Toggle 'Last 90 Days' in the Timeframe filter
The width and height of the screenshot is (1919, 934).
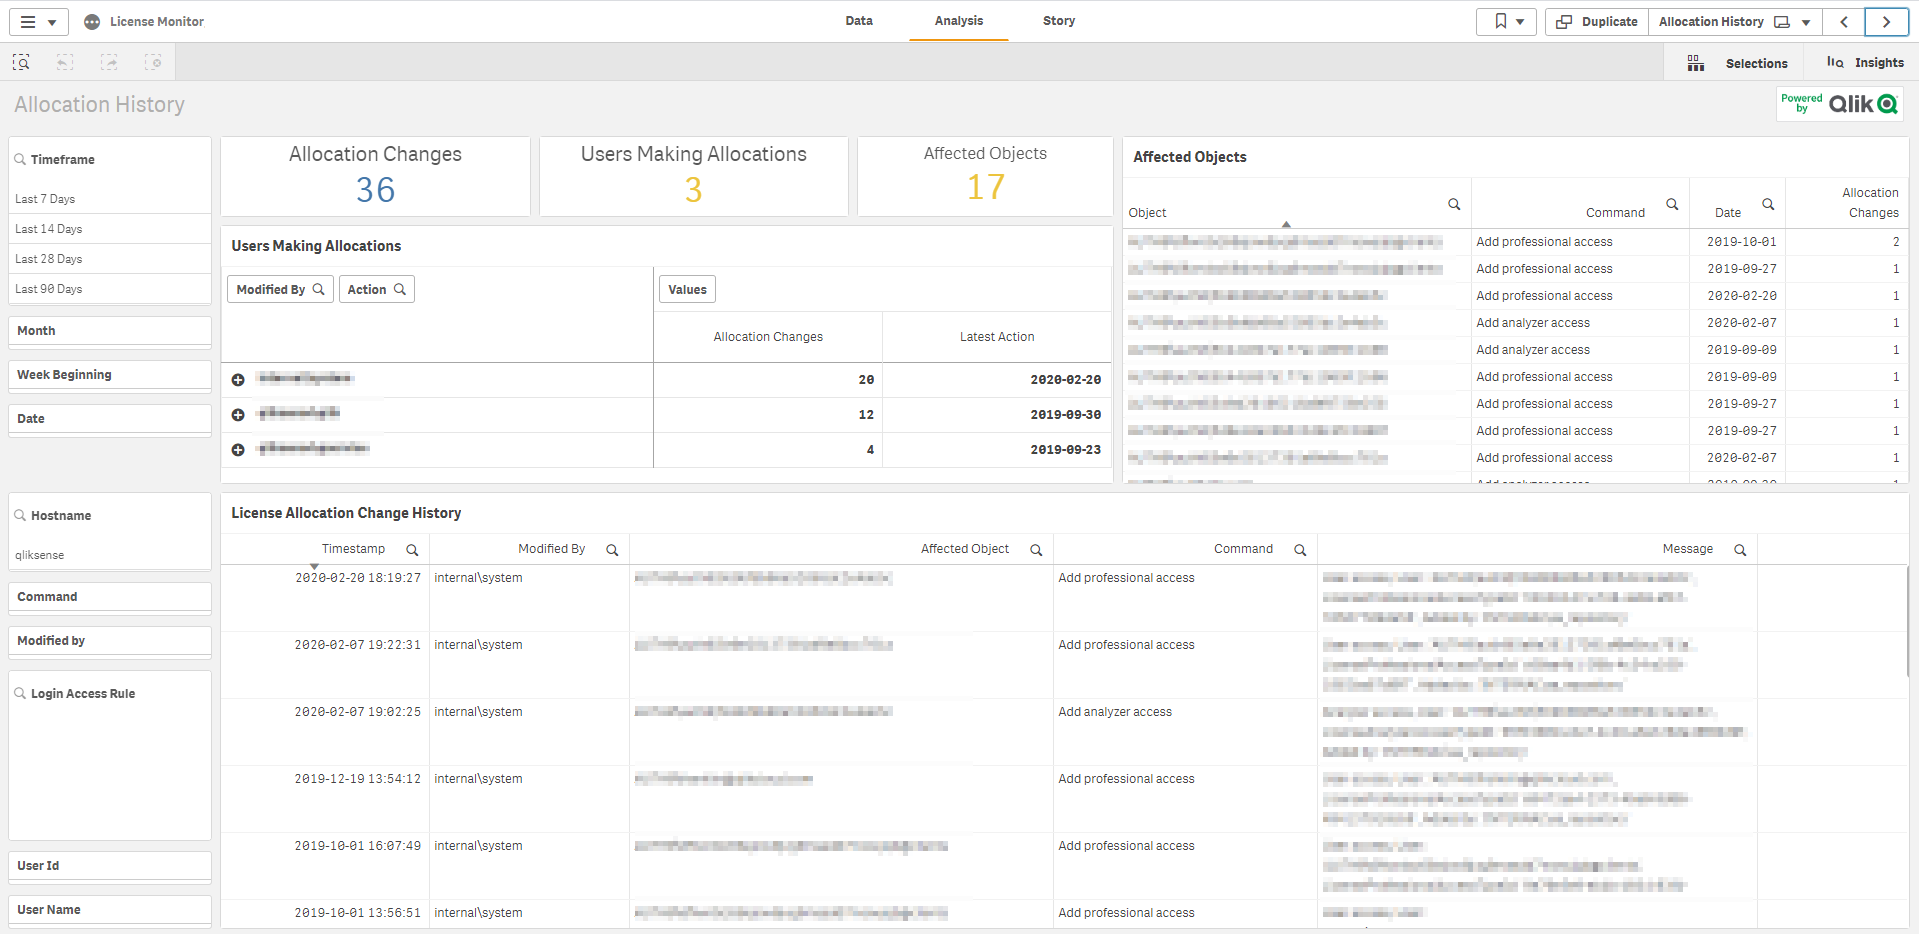(x=48, y=288)
